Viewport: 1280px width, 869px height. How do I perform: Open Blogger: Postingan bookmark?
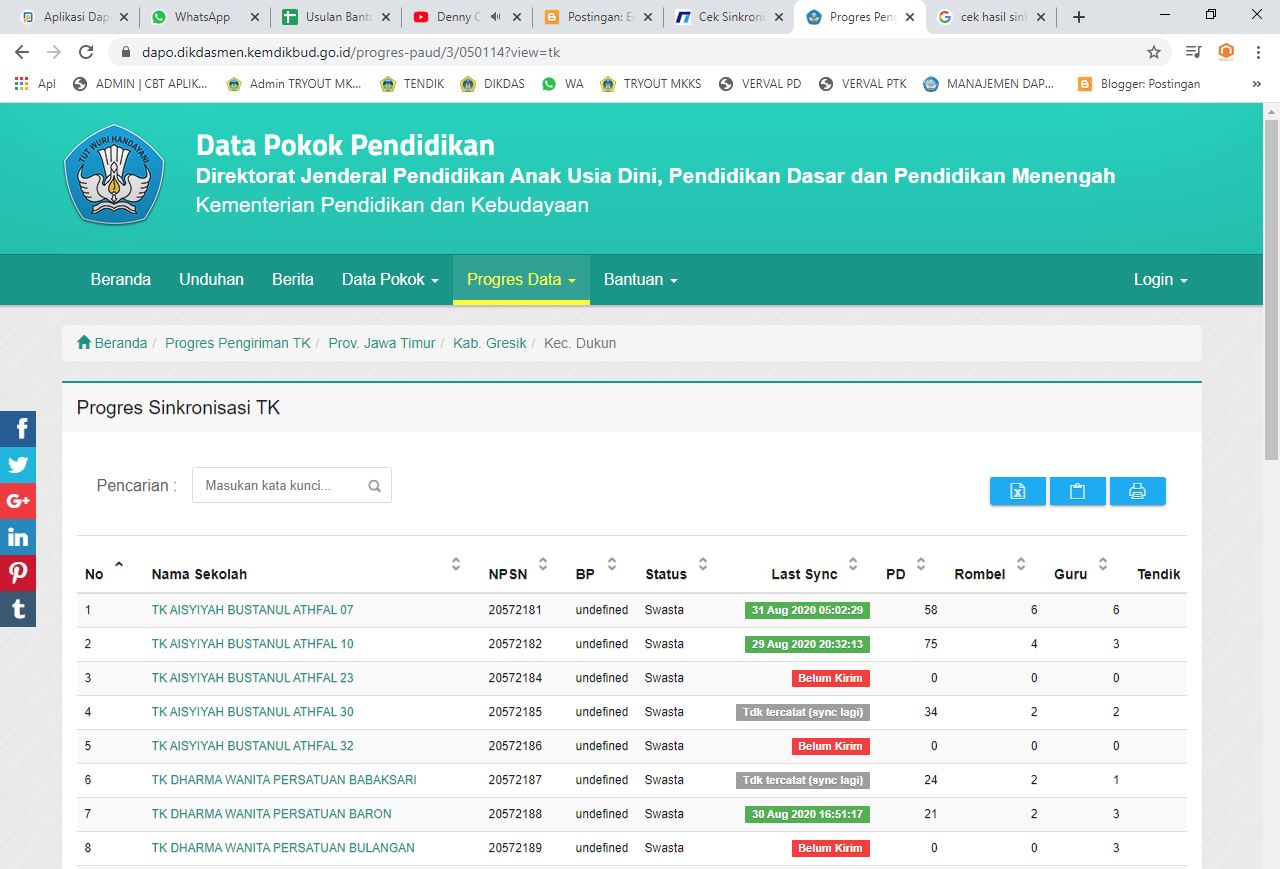(x=1138, y=84)
